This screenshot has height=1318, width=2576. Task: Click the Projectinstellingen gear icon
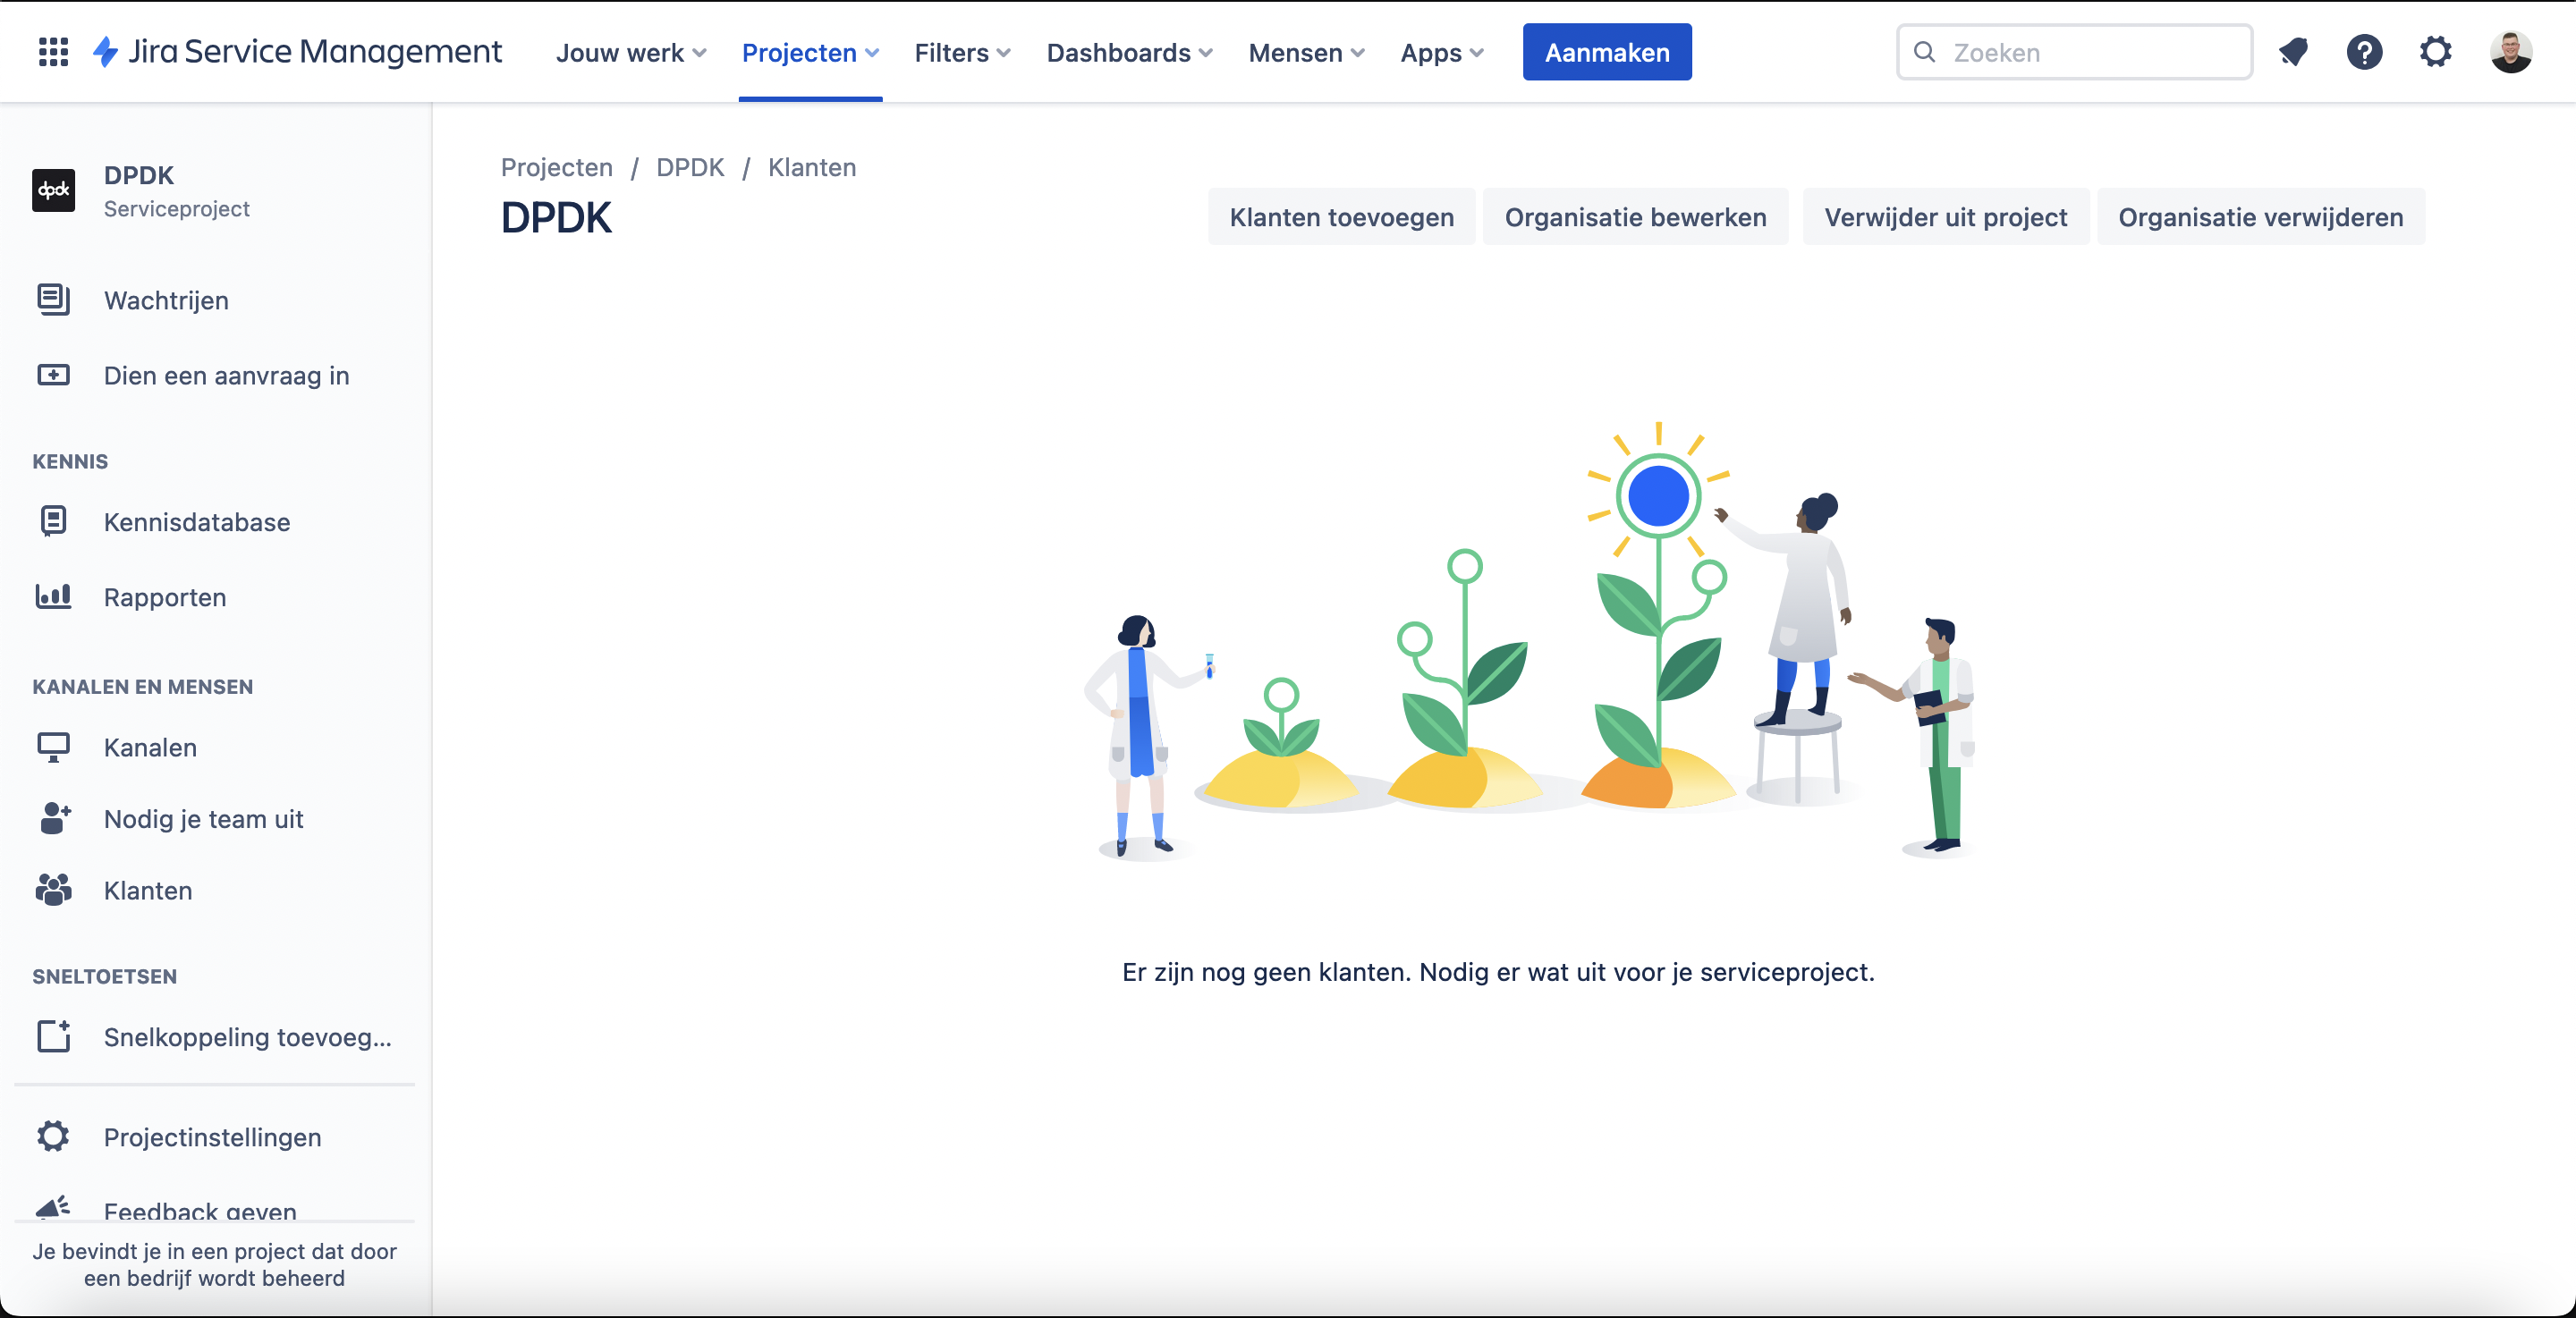point(54,1136)
